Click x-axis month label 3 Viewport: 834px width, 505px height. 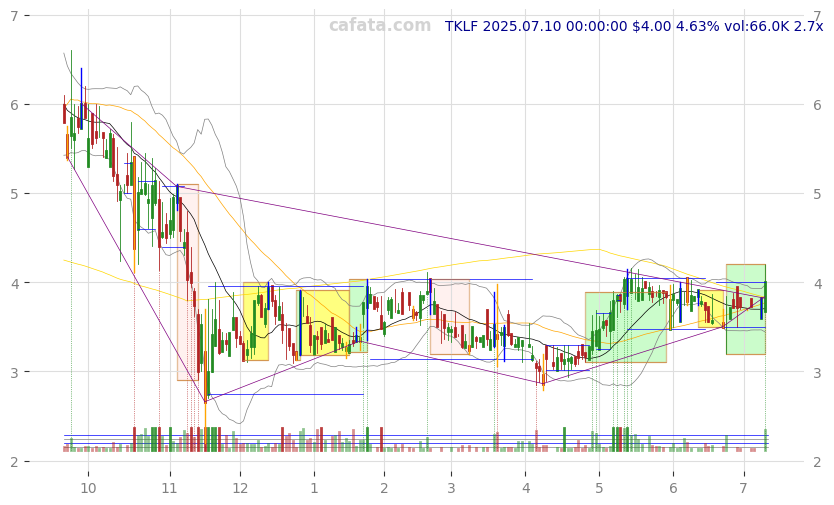[451, 488]
